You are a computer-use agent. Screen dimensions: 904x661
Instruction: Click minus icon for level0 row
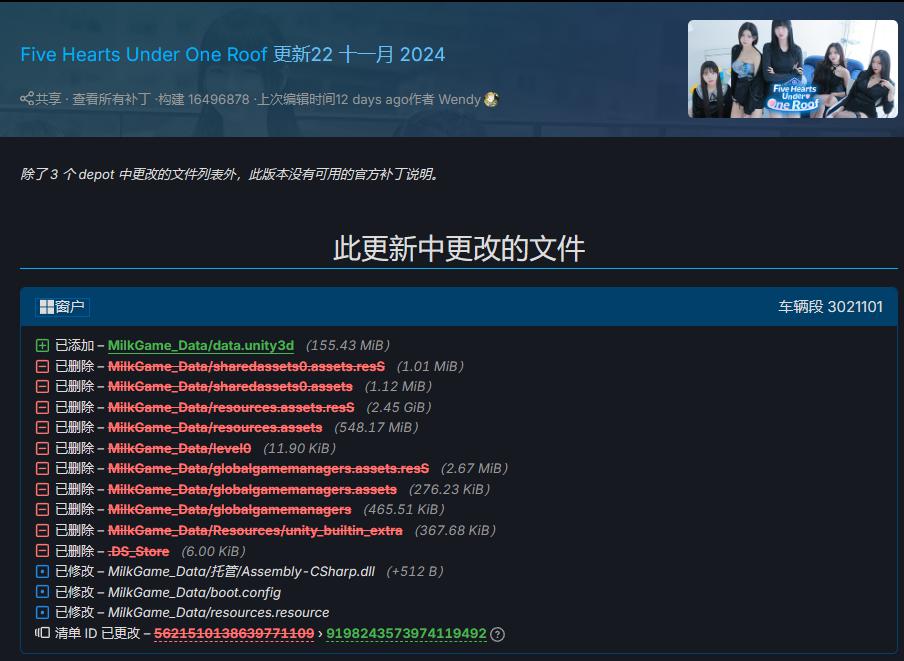42,448
